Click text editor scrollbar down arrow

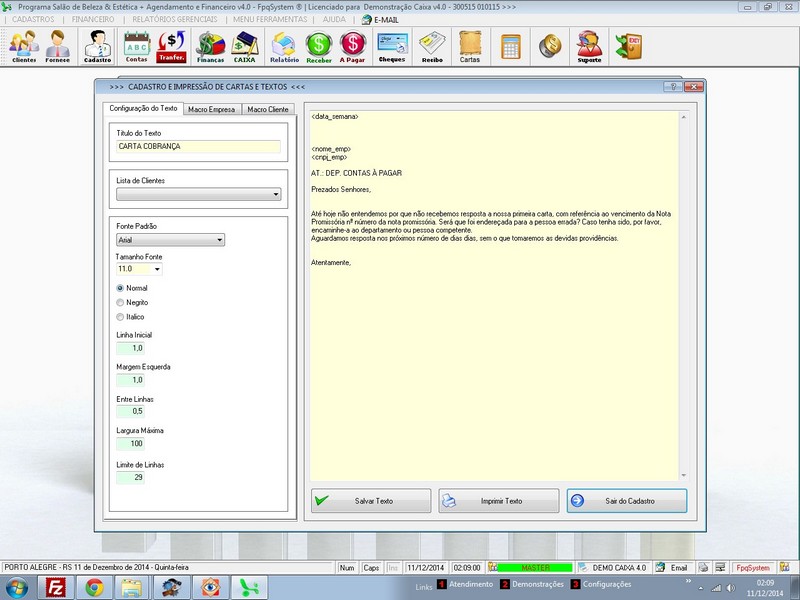click(684, 476)
